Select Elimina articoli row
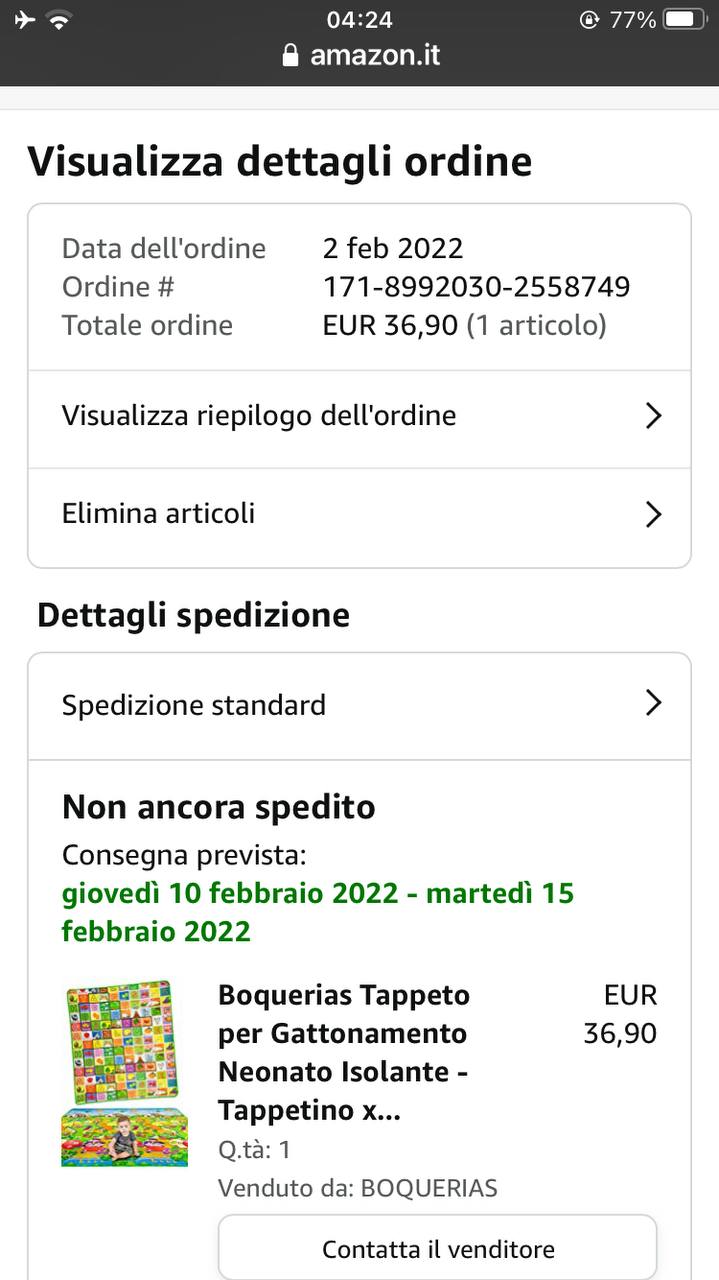 (x=159, y=514)
